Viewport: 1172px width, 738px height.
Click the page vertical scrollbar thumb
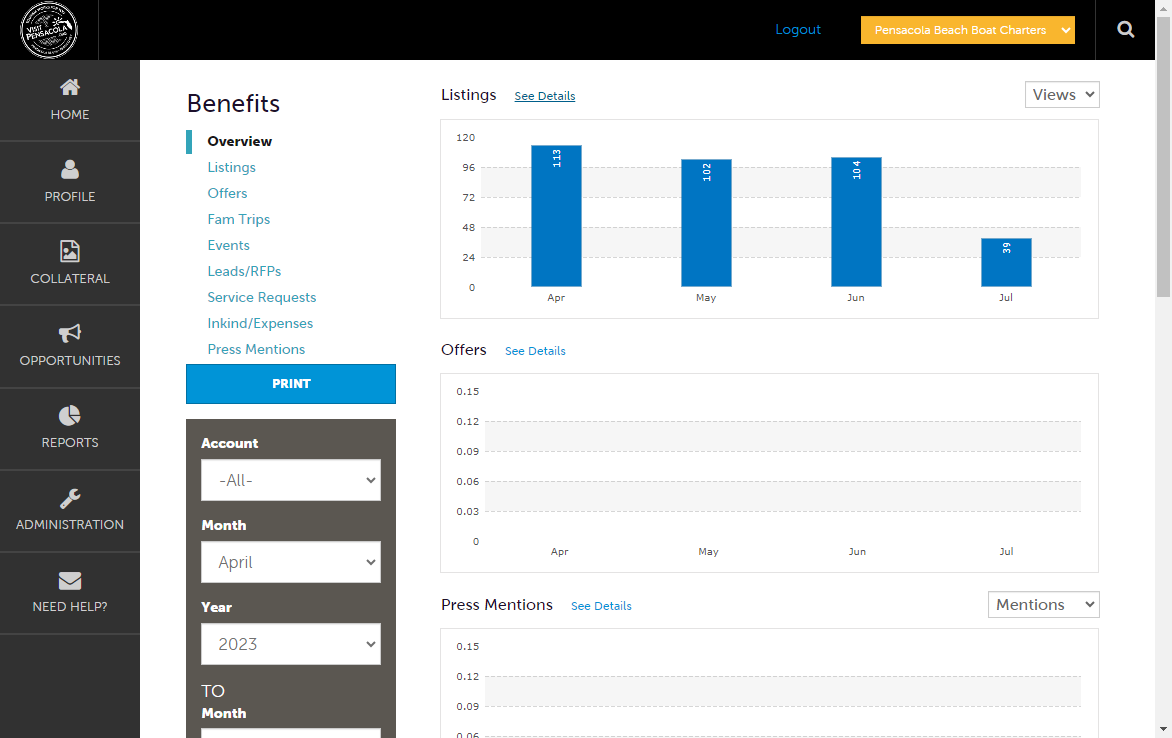pos(1163,157)
